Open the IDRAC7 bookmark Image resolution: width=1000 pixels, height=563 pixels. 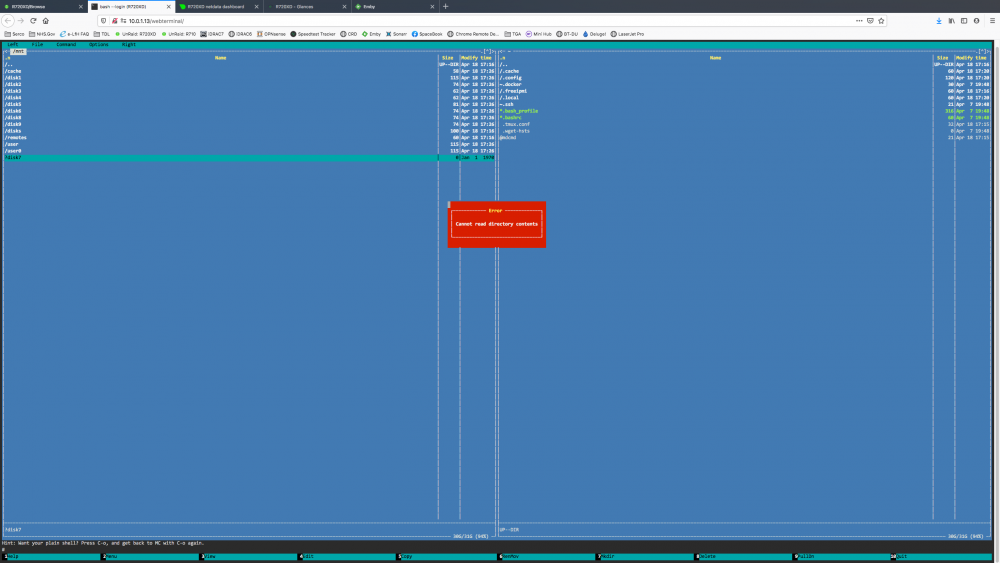(x=212, y=34)
